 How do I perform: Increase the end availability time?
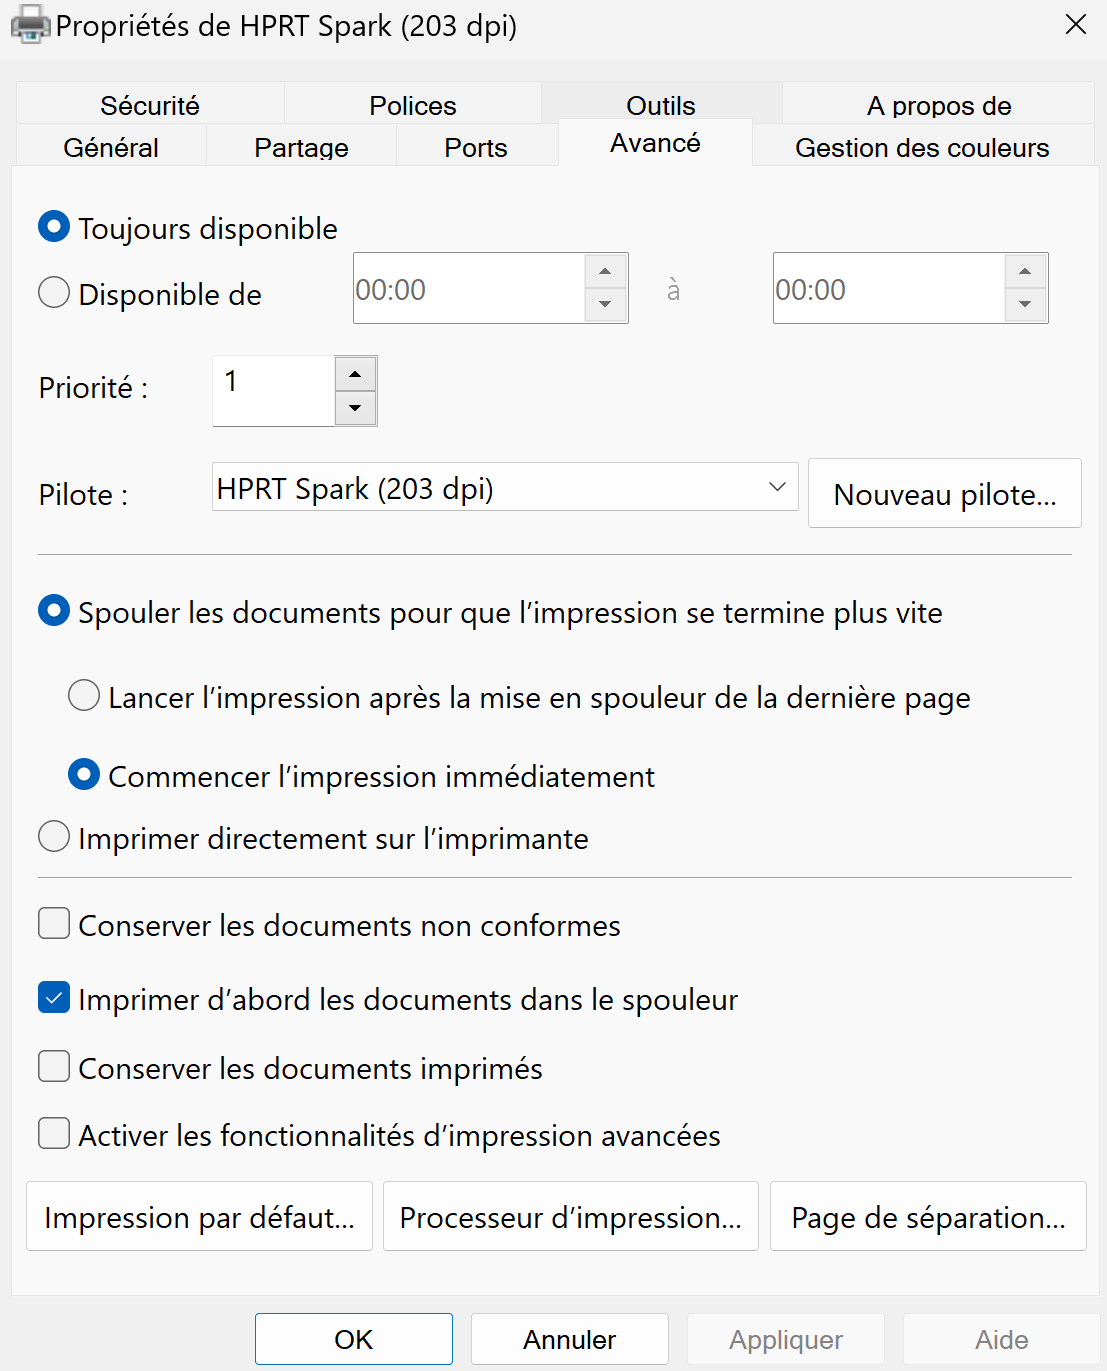[1025, 272]
